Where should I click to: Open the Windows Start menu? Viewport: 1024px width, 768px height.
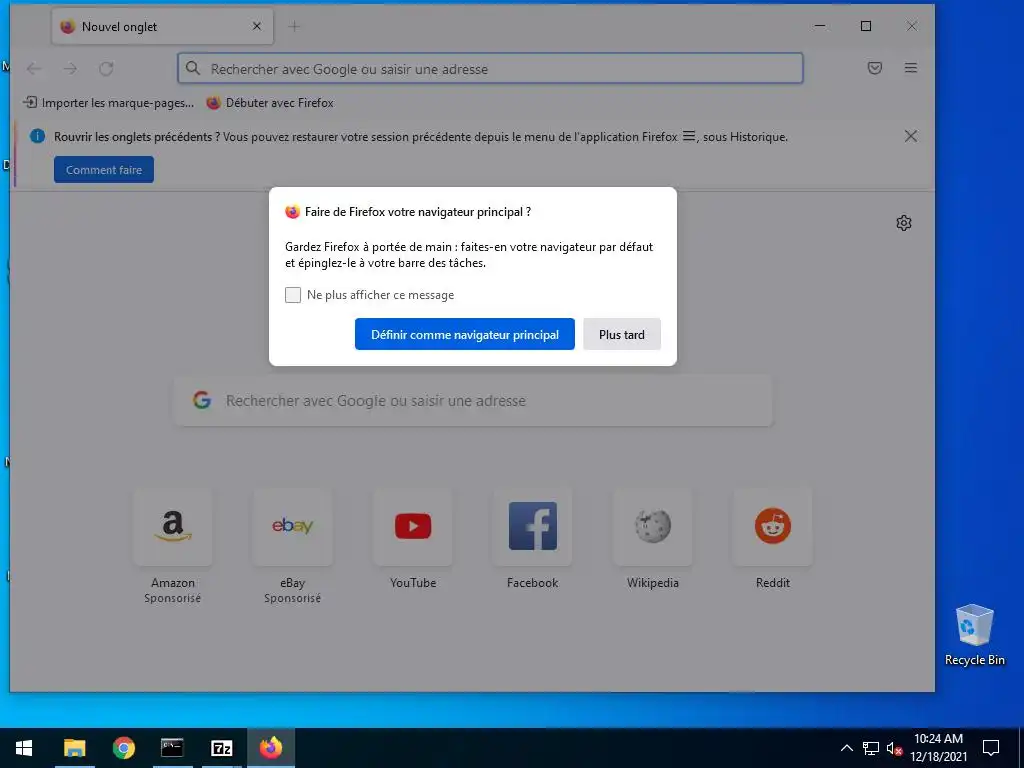pyautogui.click(x=24, y=748)
